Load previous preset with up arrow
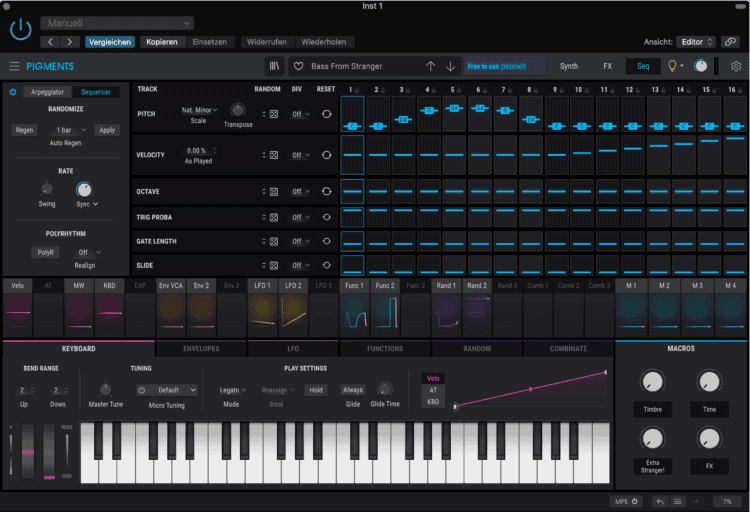The width and height of the screenshot is (750, 512). point(430,66)
